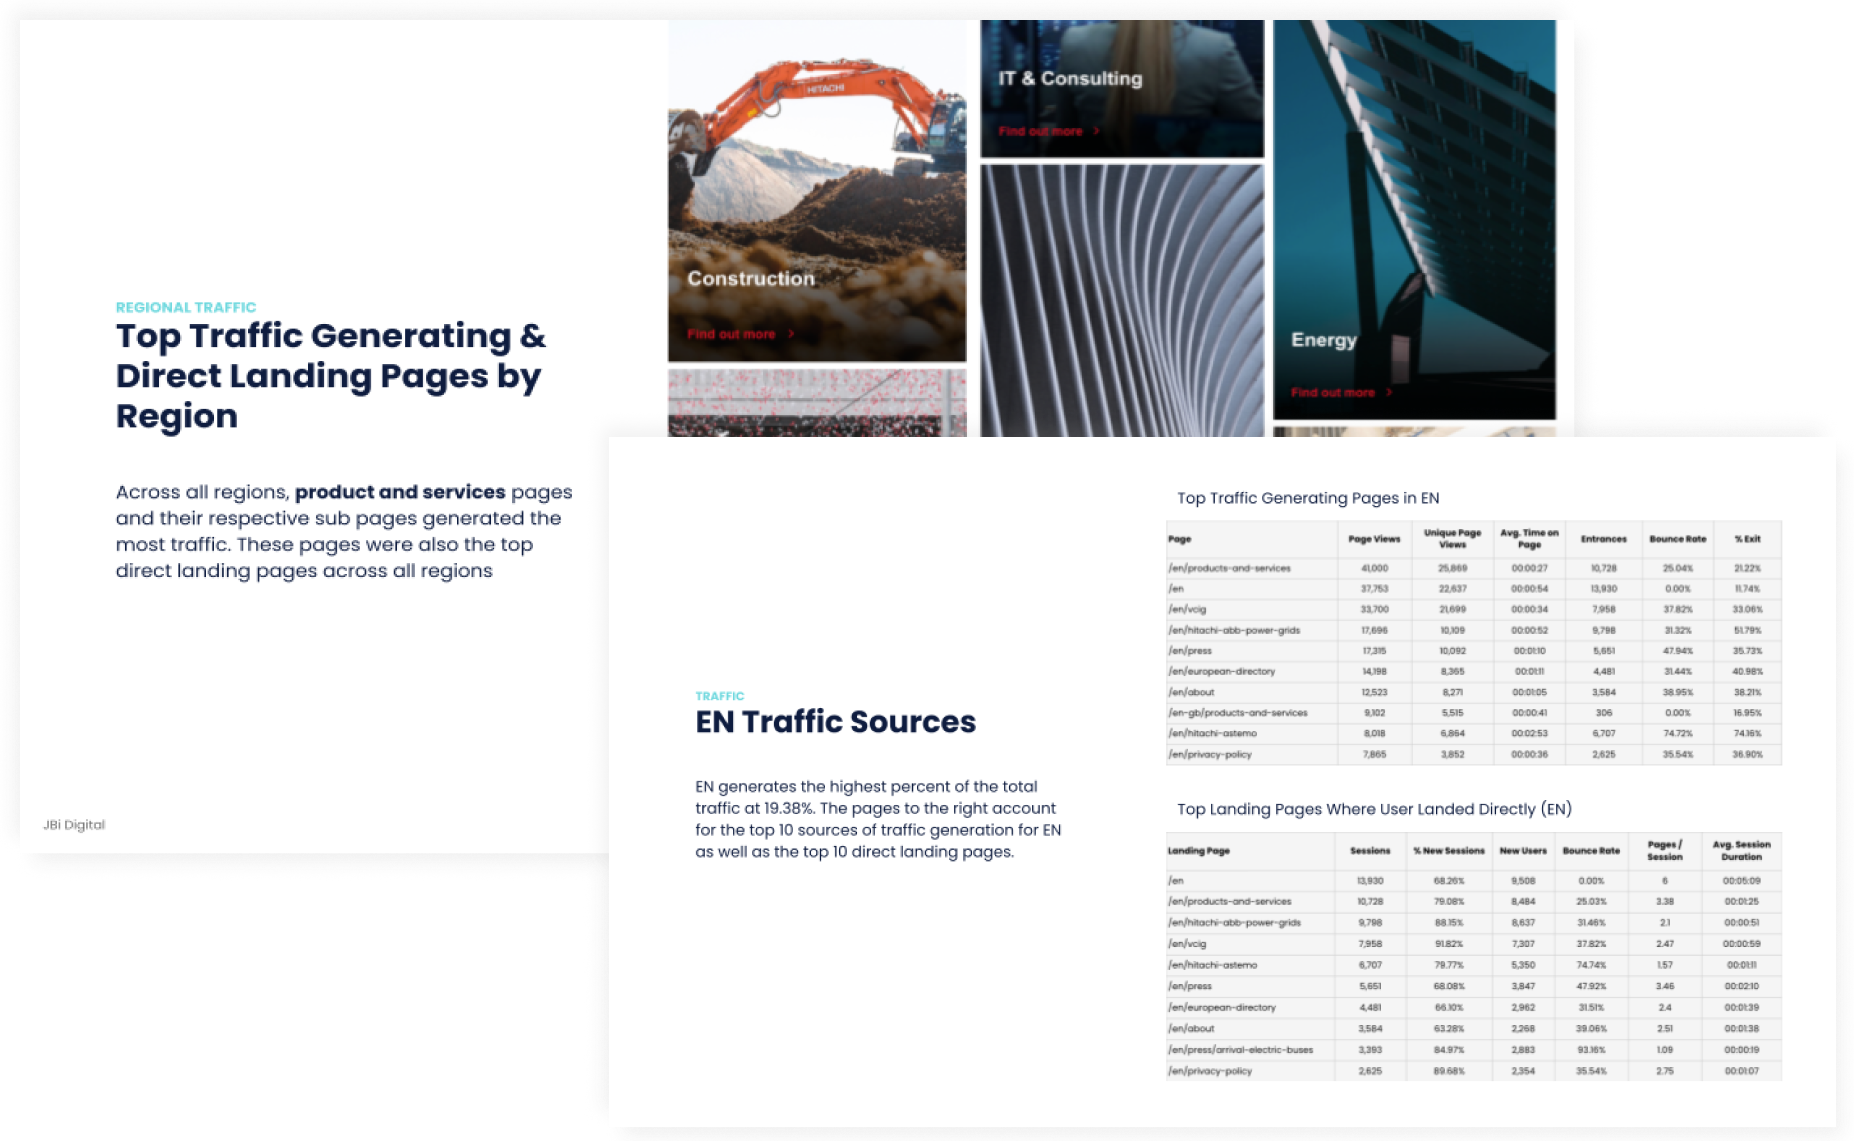Click the 'Top Landing Pages Where User Landed Directly (EN)' title
Viewport: 1854px width, 1141px height.
click(x=1374, y=809)
